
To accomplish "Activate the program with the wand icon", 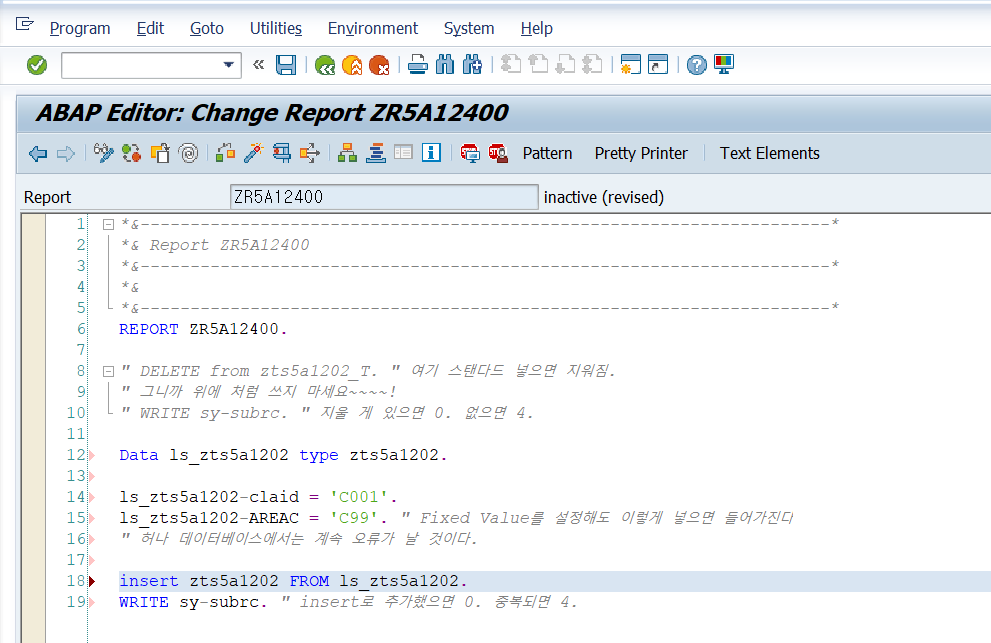I will point(253,153).
